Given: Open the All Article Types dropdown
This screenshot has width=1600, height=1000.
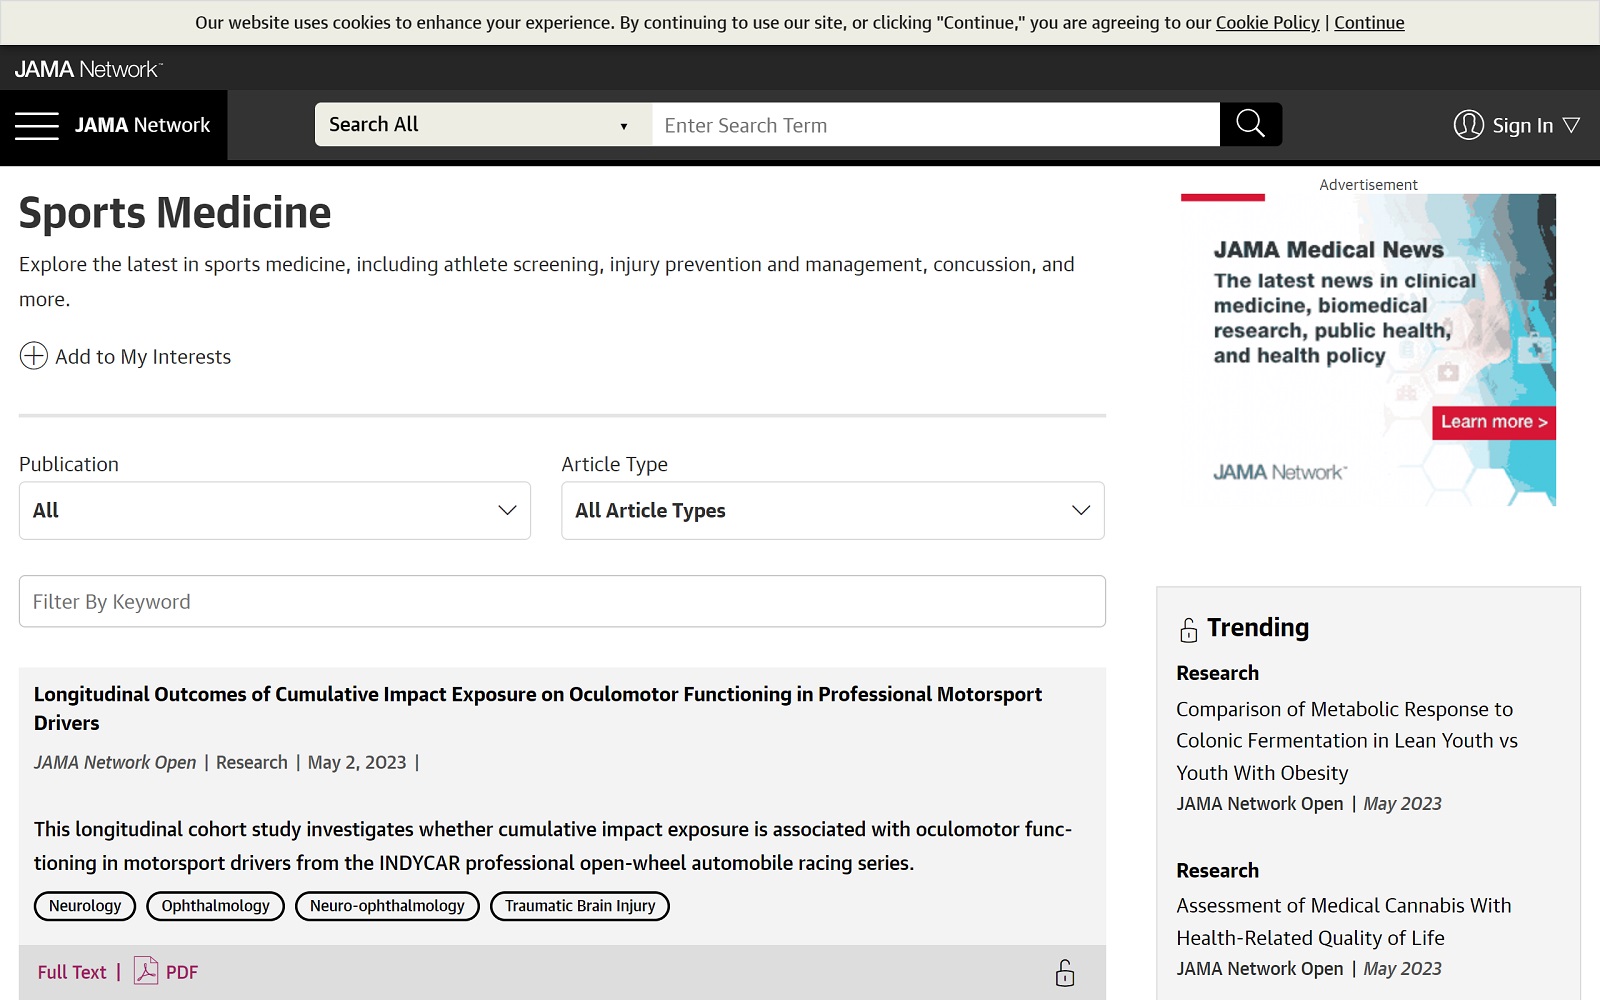Looking at the screenshot, I should pos(833,511).
